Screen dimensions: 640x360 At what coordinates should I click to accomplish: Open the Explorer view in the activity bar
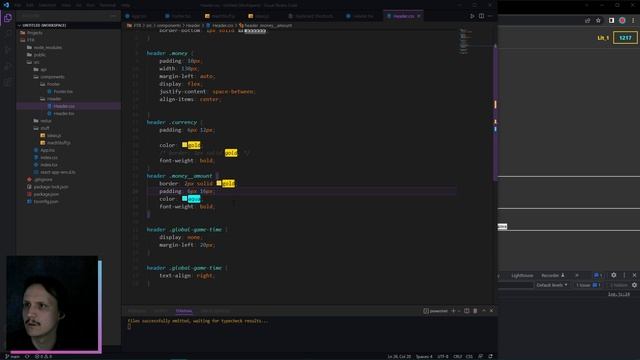8,18
